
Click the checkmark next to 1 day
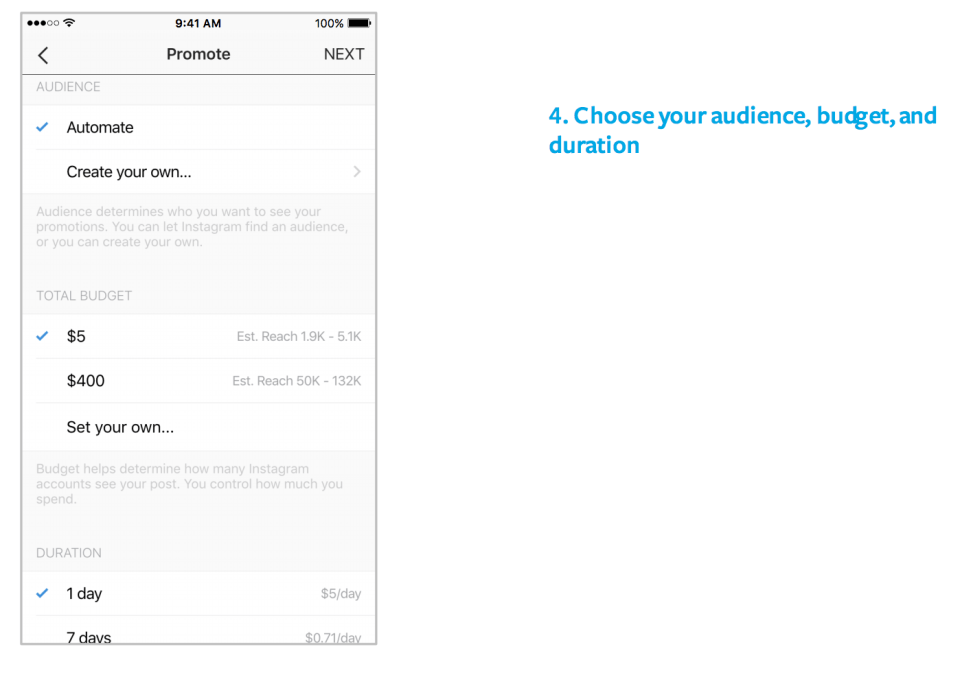coord(42,593)
